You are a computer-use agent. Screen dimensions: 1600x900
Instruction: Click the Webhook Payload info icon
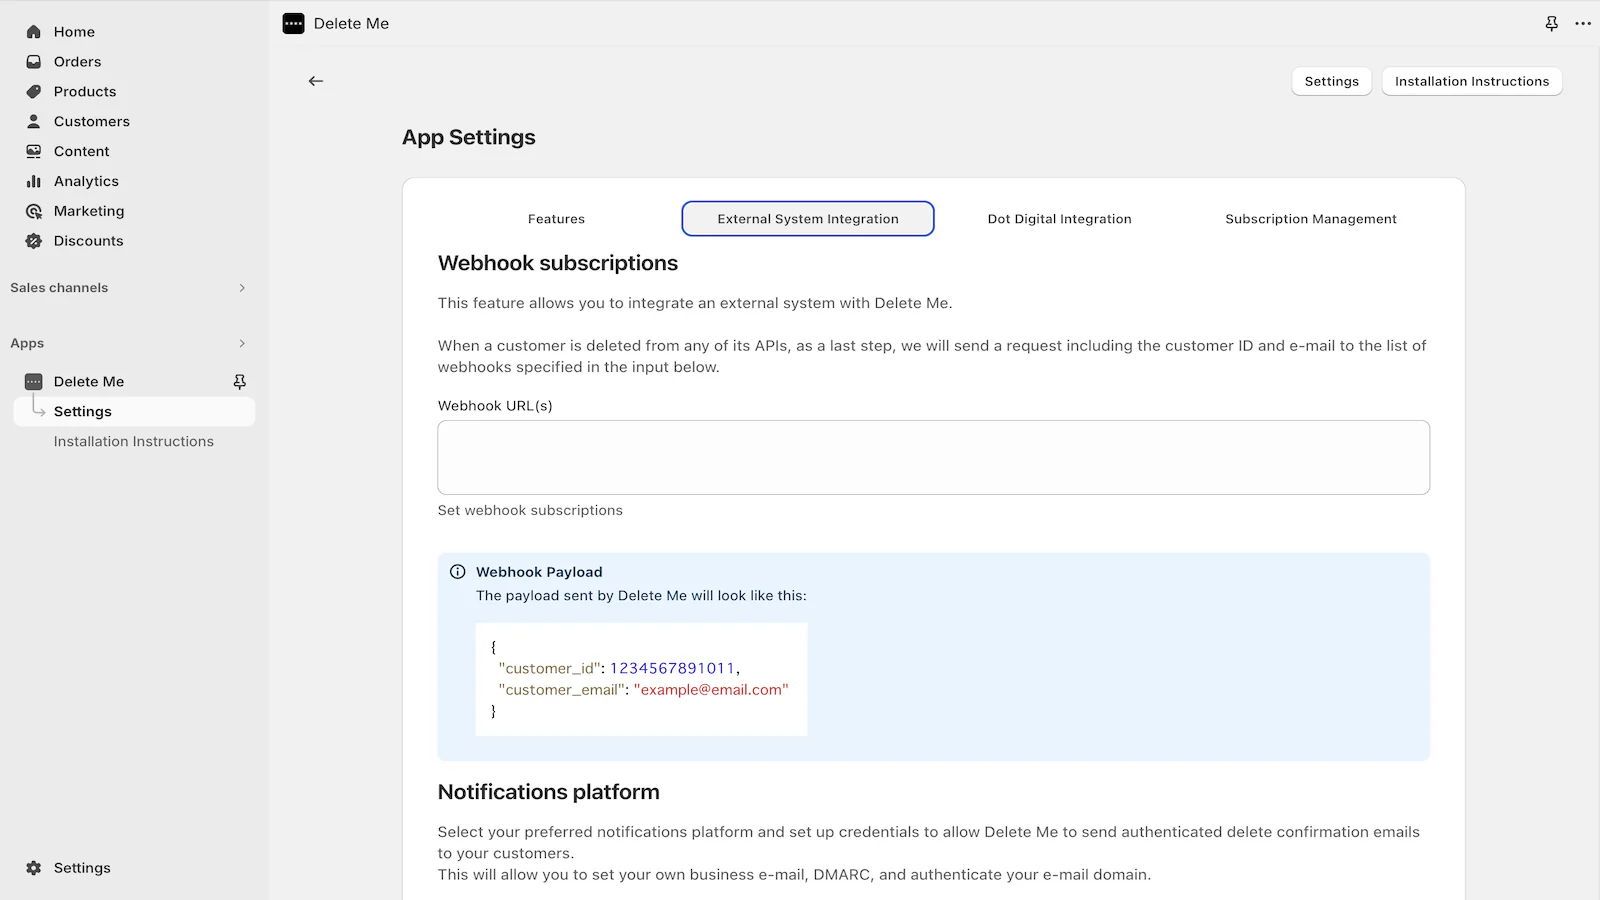458,572
